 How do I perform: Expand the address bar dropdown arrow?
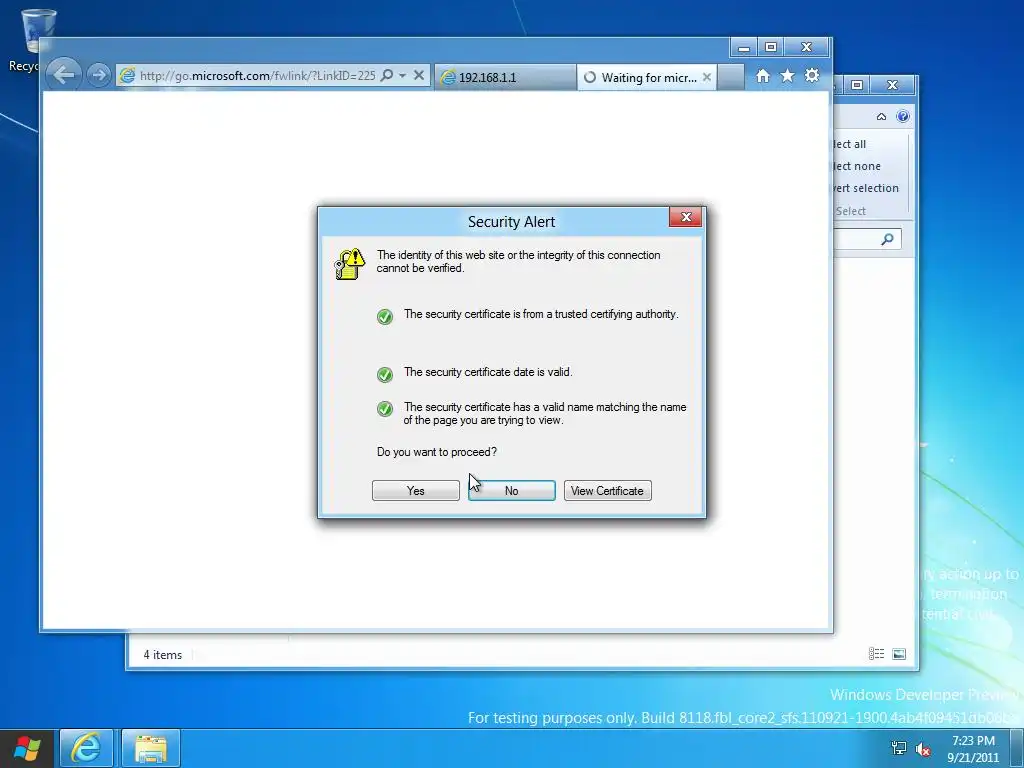(x=402, y=76)
